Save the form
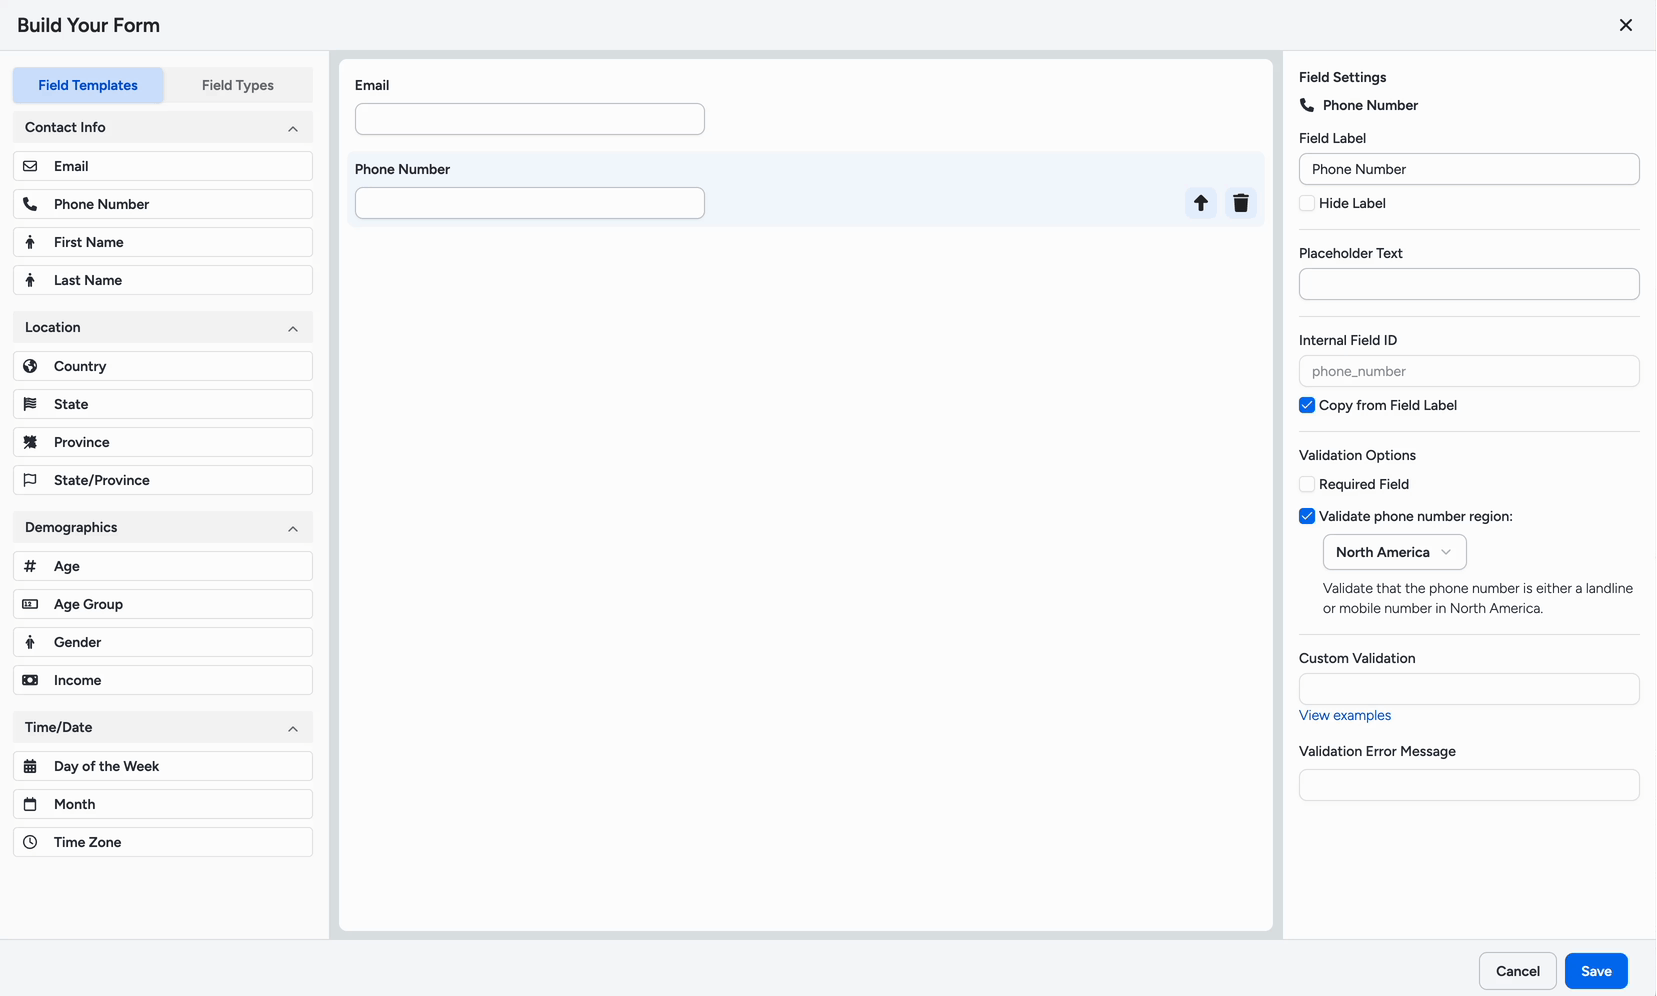 [1596, 971]
